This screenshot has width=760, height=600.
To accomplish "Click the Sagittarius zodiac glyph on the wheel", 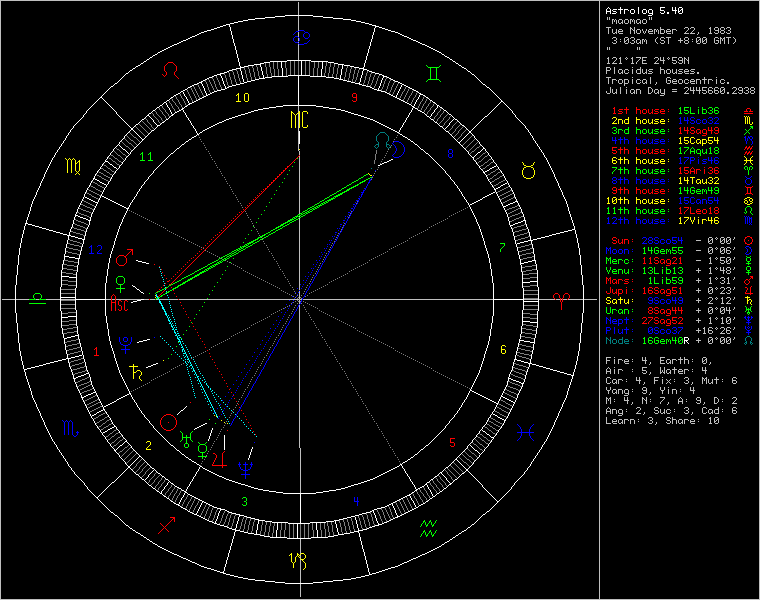I will 166,525.
